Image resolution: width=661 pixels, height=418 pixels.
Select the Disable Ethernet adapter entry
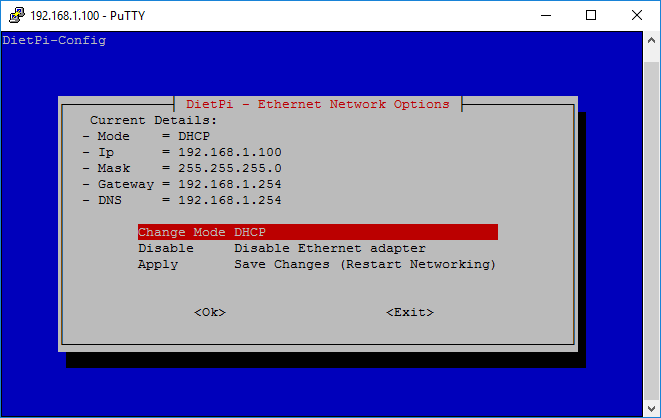(x=318, y=248)
